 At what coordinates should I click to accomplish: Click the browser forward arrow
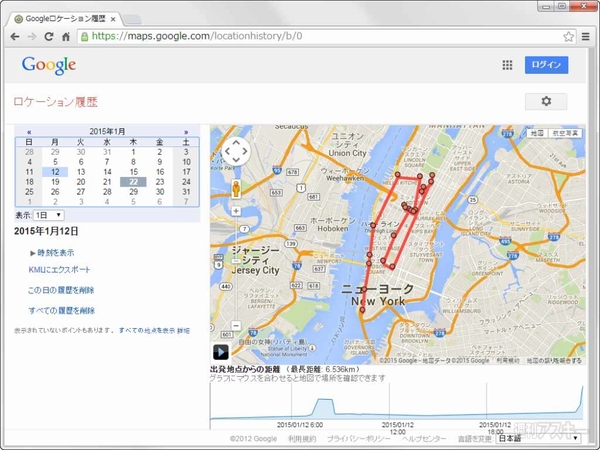point(32,36)
